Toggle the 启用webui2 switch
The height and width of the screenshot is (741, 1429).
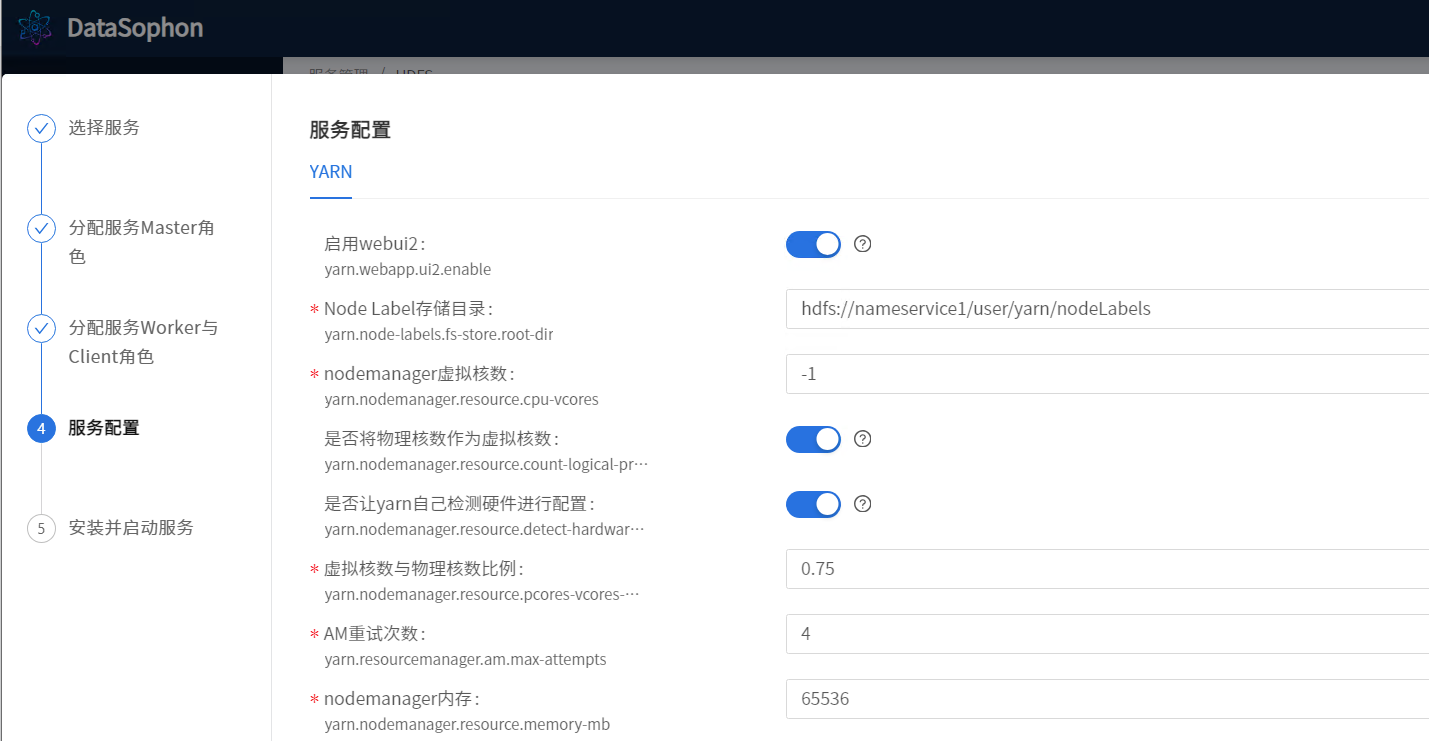point(813,244)
